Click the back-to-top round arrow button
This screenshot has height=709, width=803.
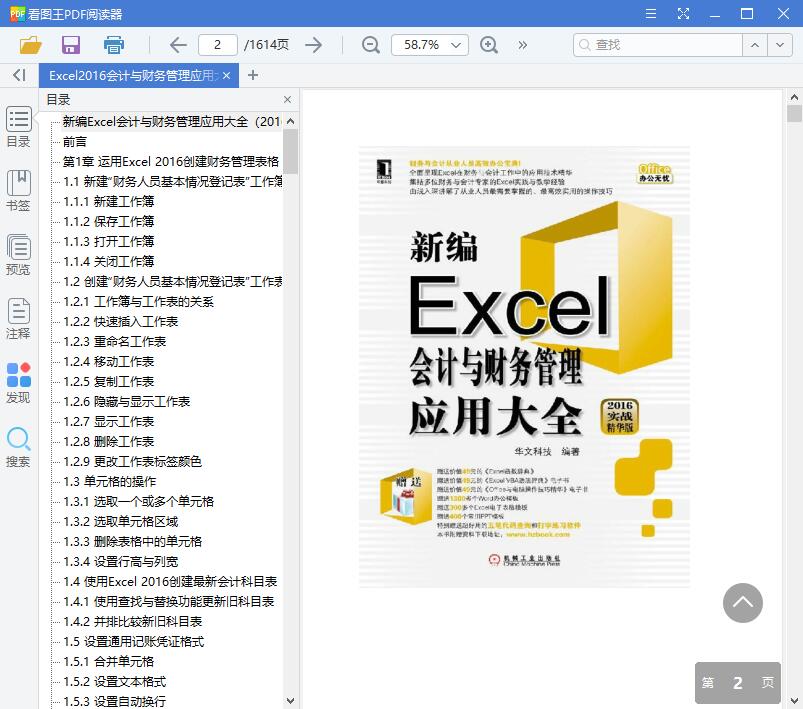pyautogui.click(x=743, y=603)
